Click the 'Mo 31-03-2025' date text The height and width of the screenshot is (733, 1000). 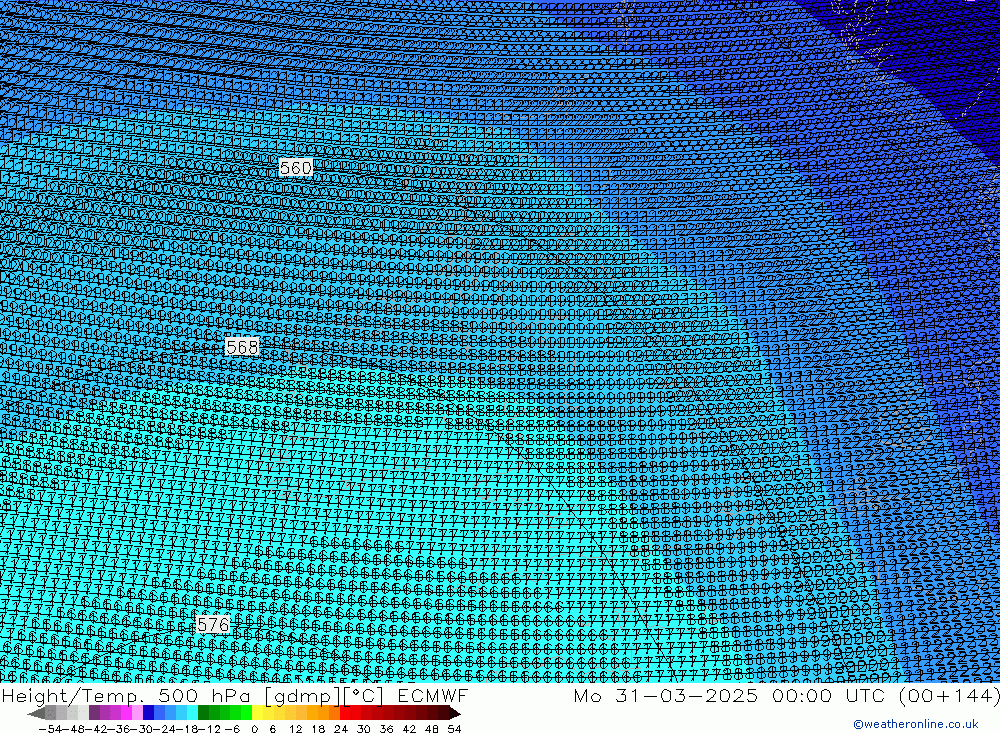[666, 695]
